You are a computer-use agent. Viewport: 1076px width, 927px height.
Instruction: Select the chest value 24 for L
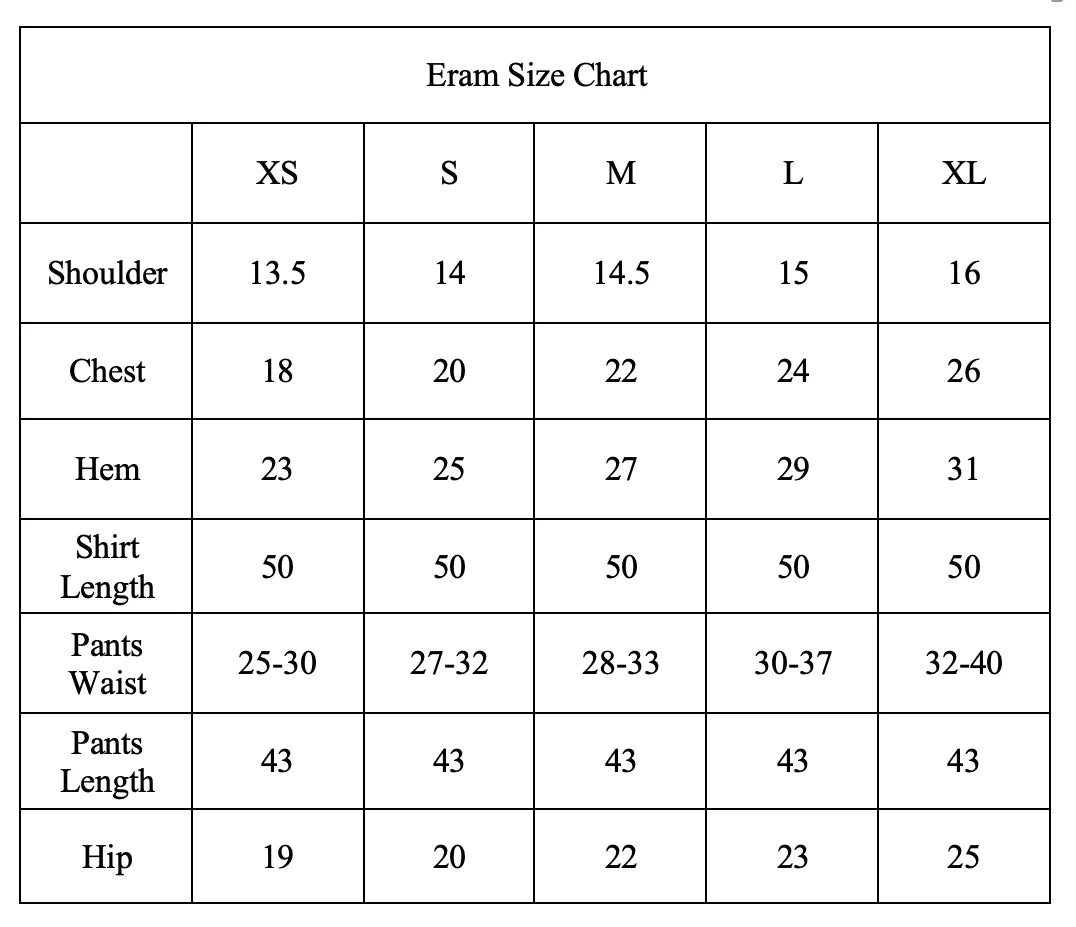click(x=792, y=371)
